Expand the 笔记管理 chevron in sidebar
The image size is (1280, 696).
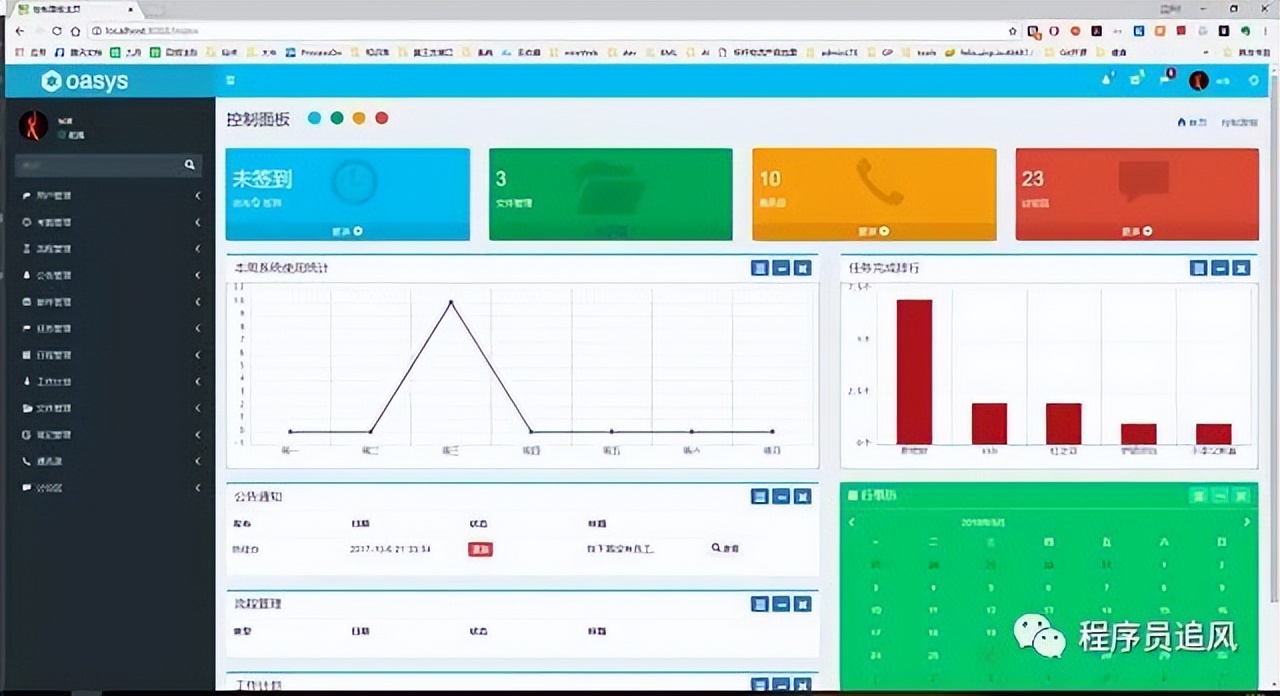(x=198, y=435)
